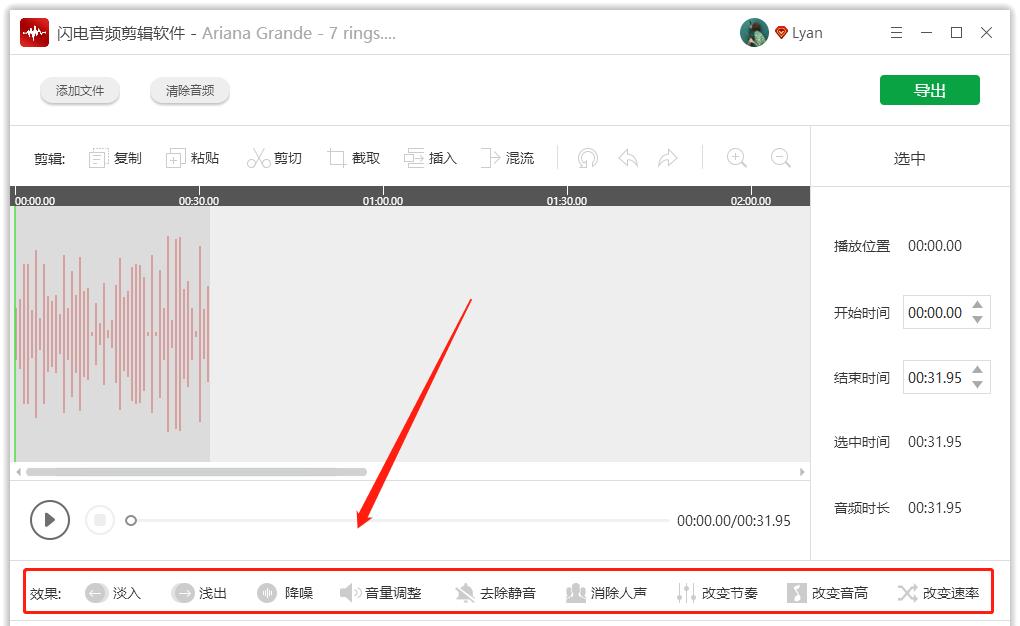
Task: Add a file using 添加文件
Action: tap(80, 89)
